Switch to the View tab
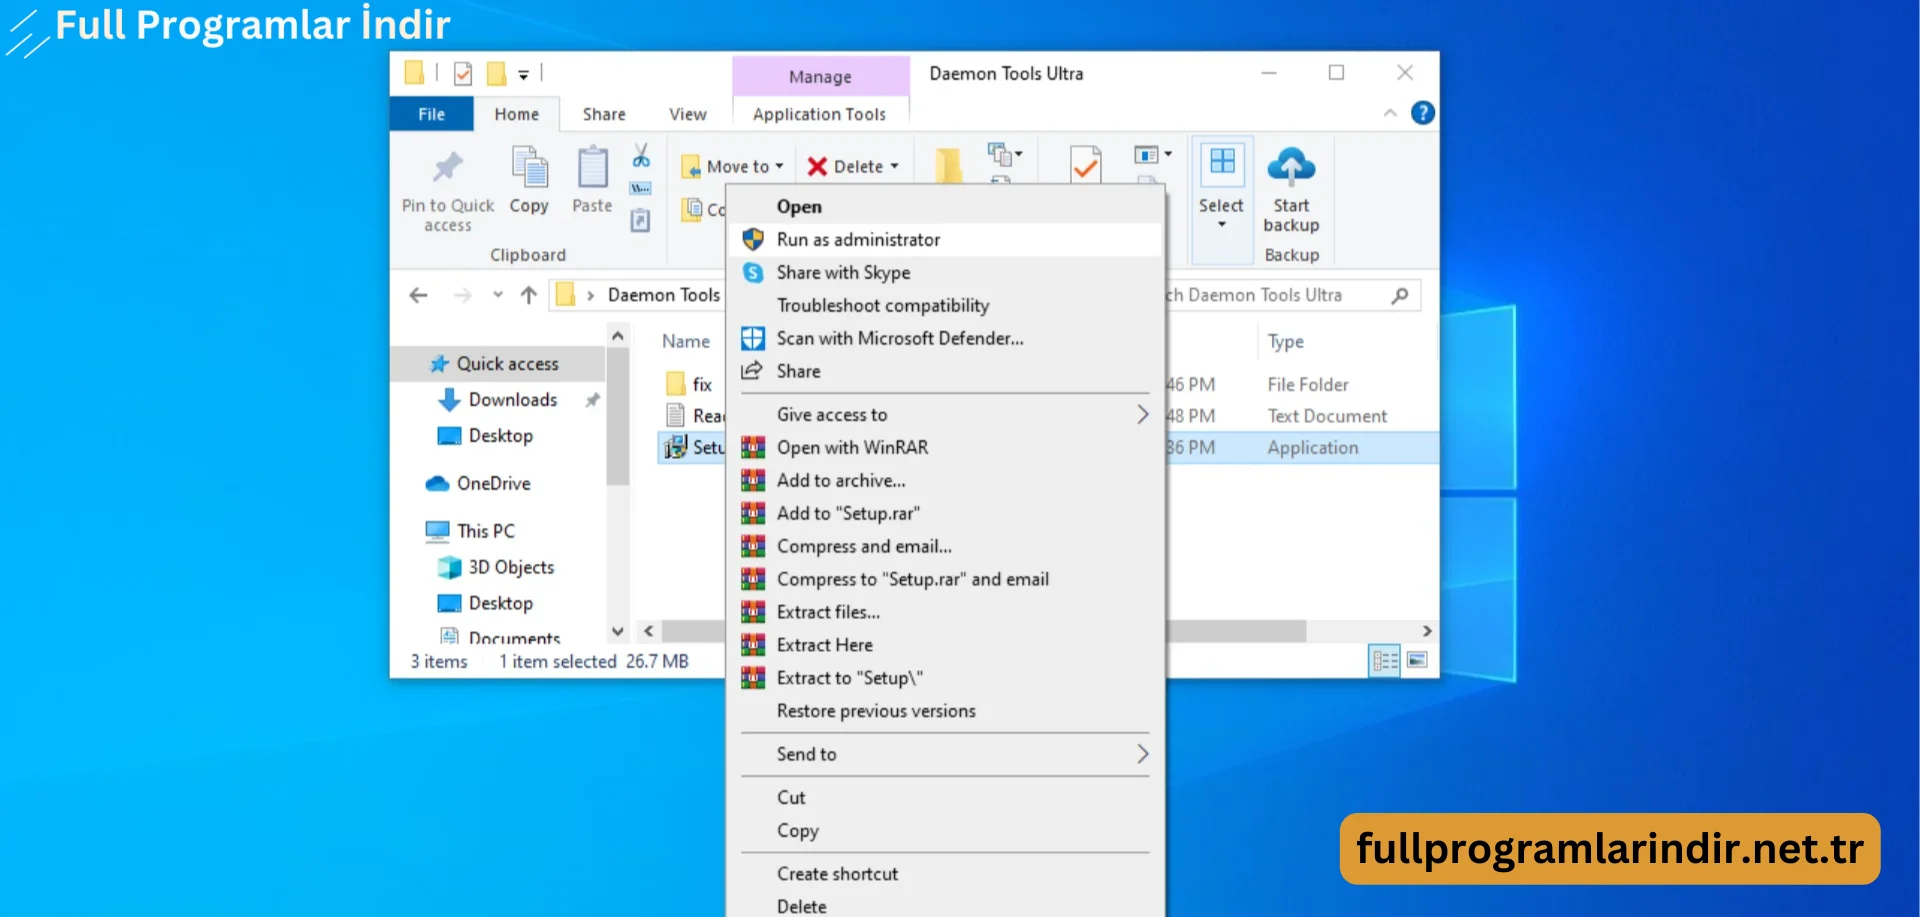Screen dimensions: 1920x917 [688, 114]
